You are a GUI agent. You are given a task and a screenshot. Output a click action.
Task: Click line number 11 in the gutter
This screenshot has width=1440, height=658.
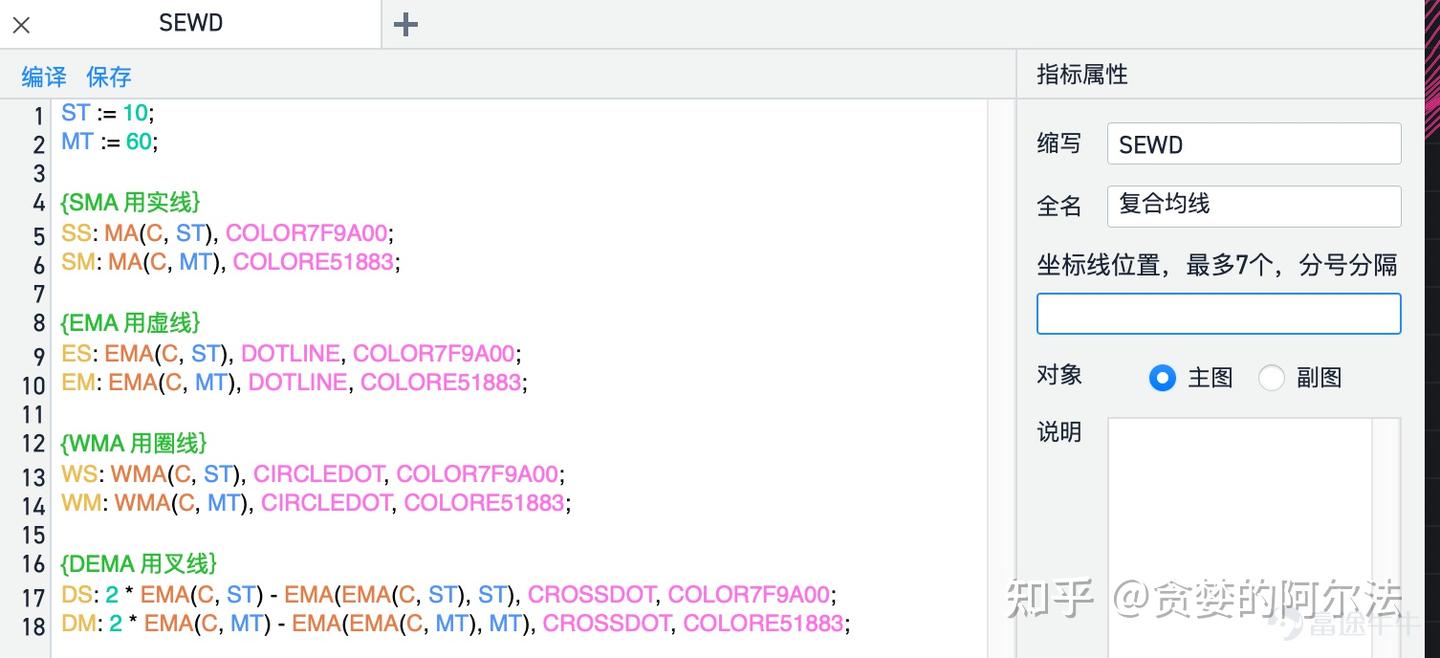coord(33,415)
